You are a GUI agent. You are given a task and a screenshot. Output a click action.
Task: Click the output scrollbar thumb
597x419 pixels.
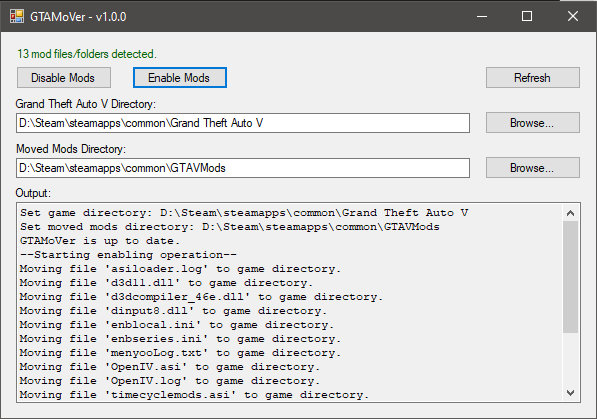click(570, 277)
